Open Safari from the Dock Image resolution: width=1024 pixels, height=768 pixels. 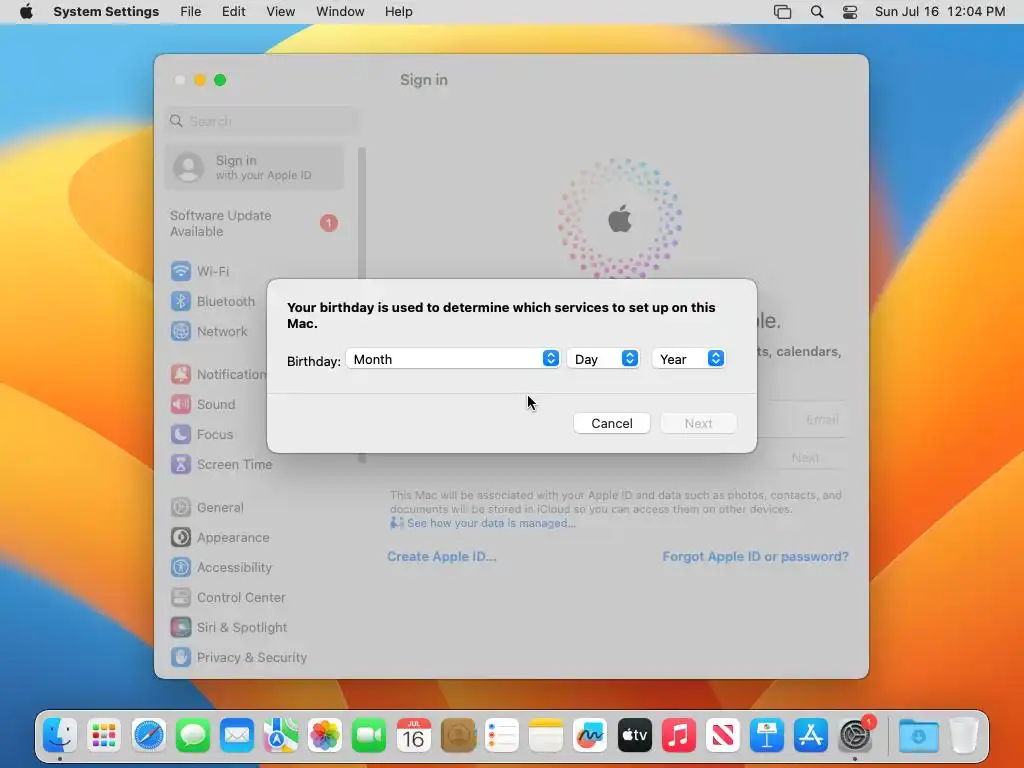coord(148,736)
